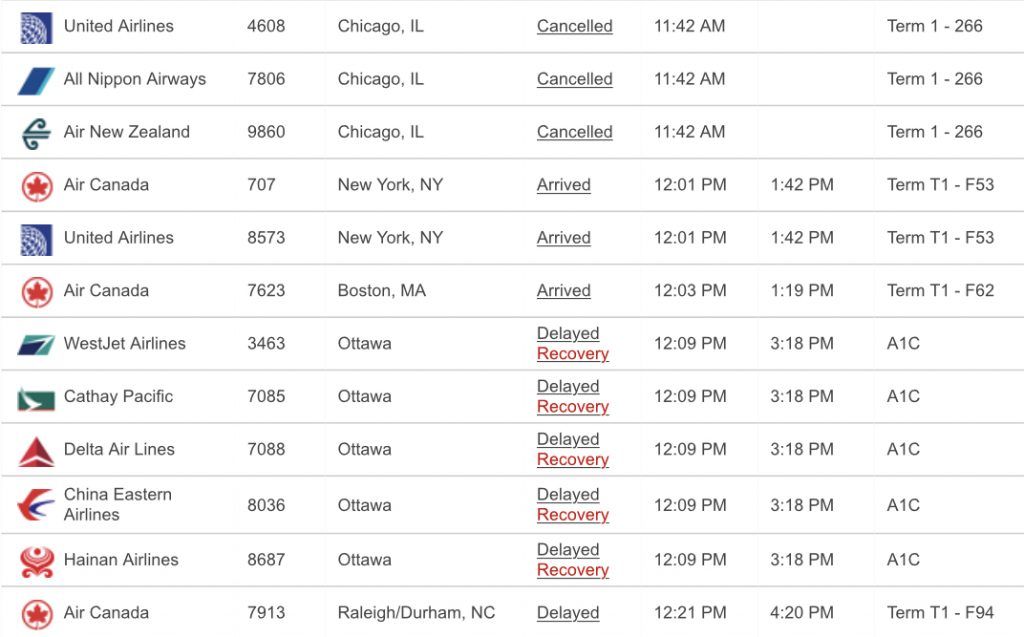Click the Delta Air Lines logo icon
This screenshot has width=1024, height=637.
click(x=36, y=451)
